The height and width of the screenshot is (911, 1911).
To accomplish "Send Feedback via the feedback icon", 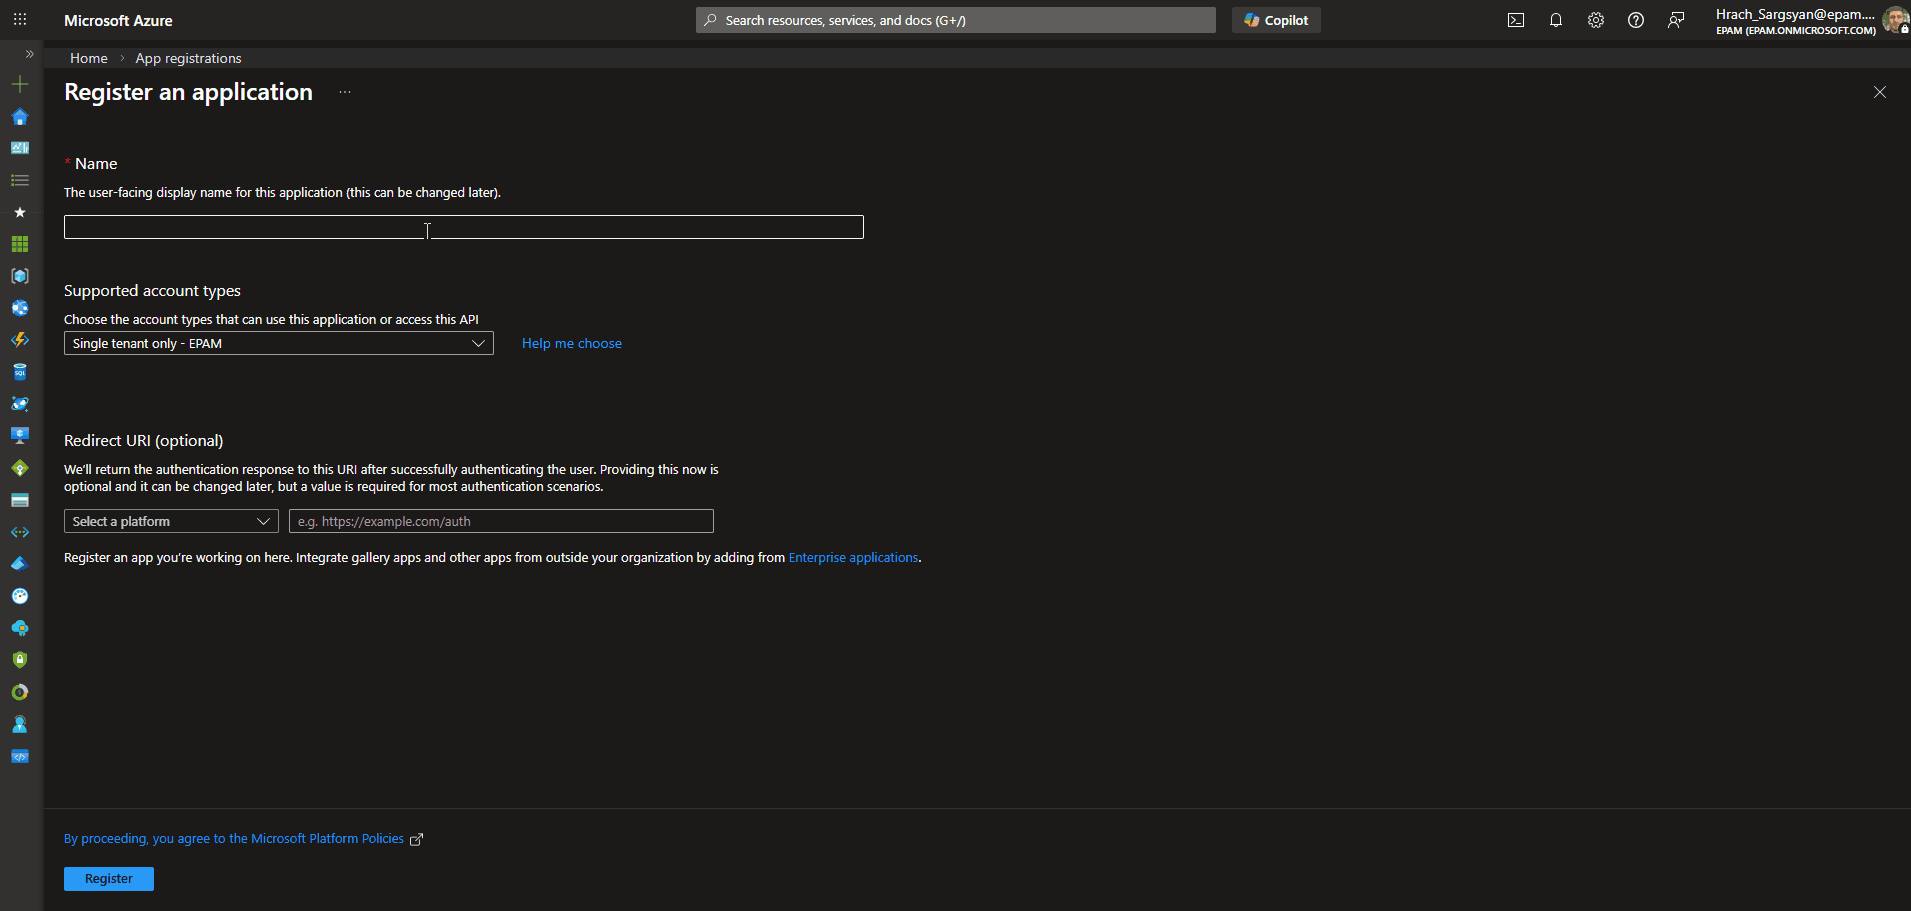I will [1677, 20].
